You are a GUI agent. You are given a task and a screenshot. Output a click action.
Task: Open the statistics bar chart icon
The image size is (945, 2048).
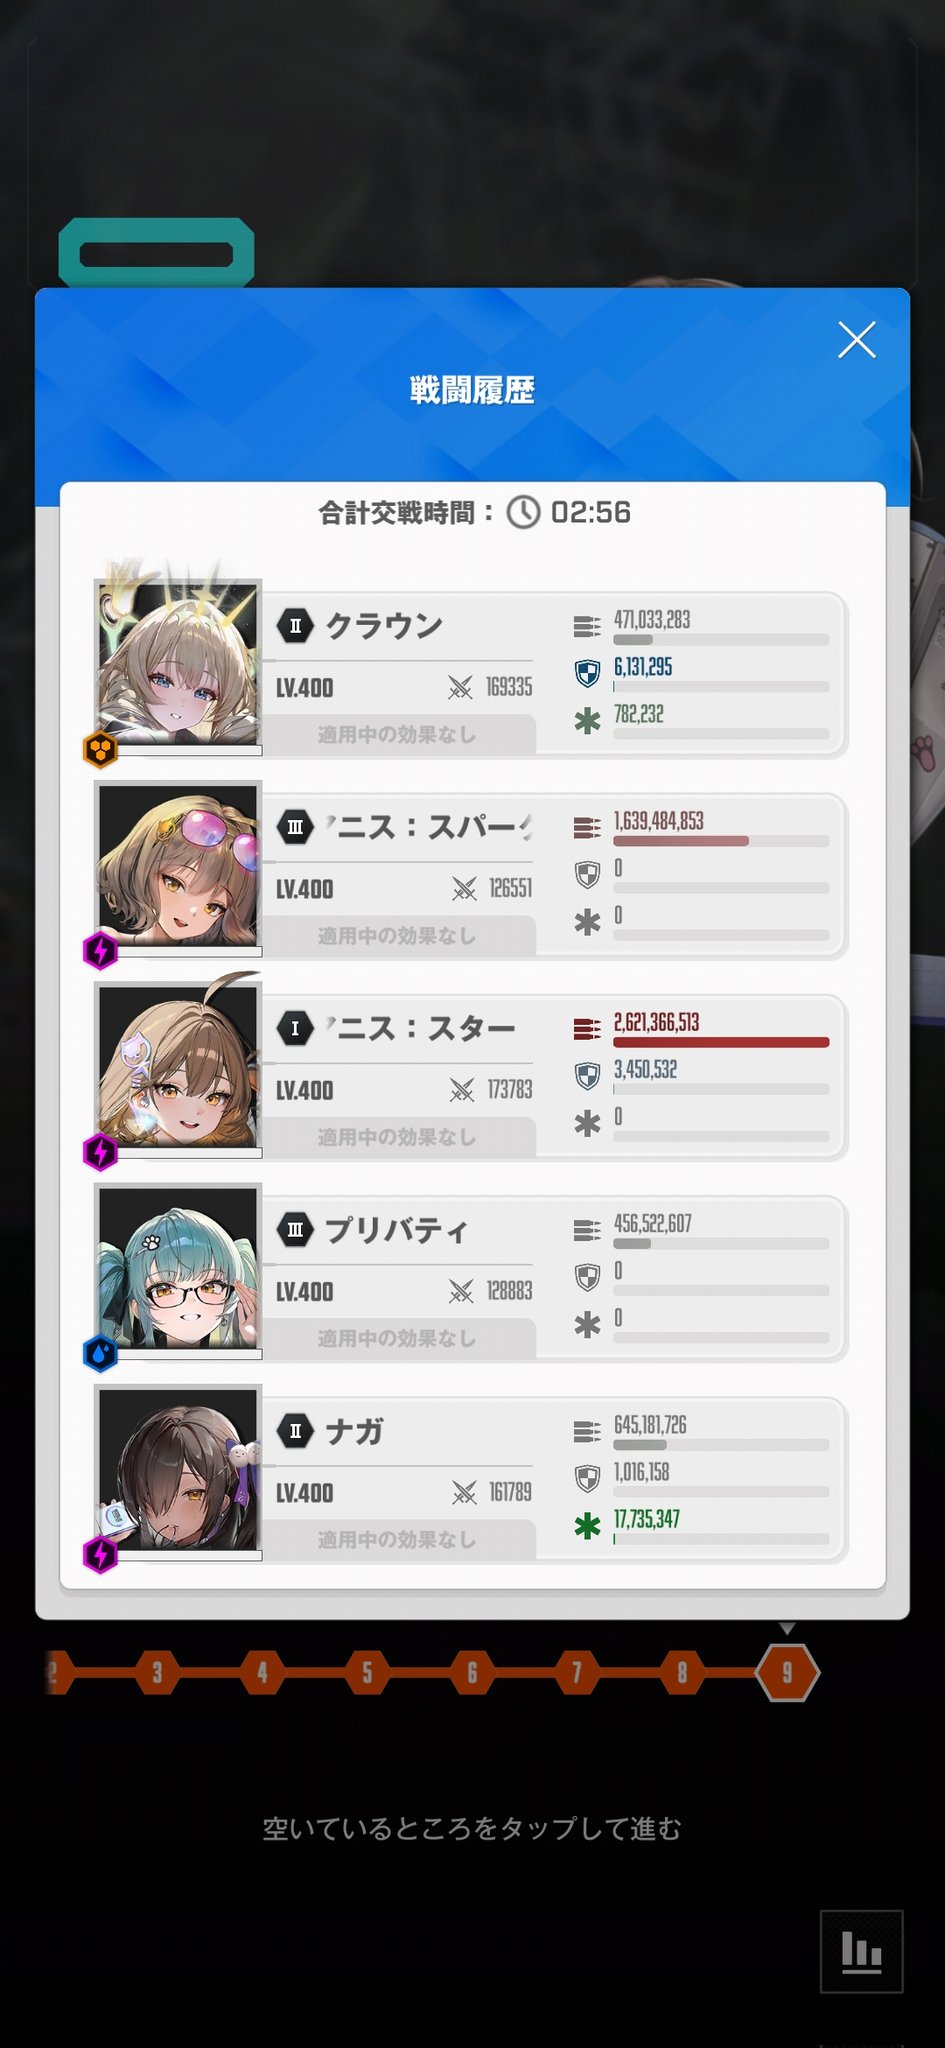[861, 1951]
